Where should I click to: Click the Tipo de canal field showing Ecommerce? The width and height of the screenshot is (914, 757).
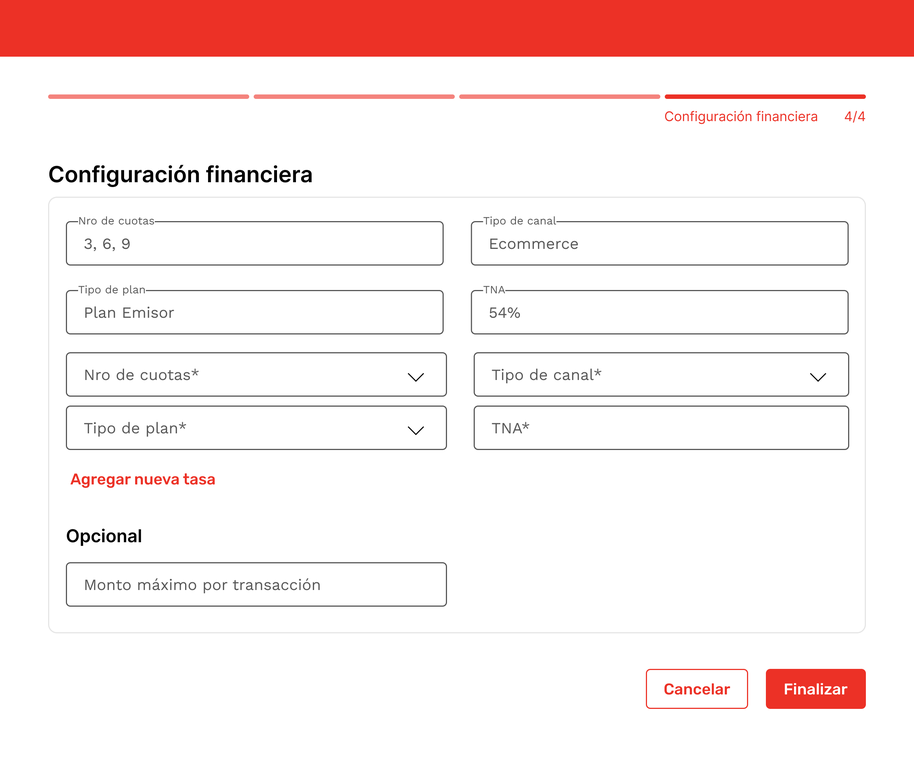pyautogui.click(x=660, y=244)
